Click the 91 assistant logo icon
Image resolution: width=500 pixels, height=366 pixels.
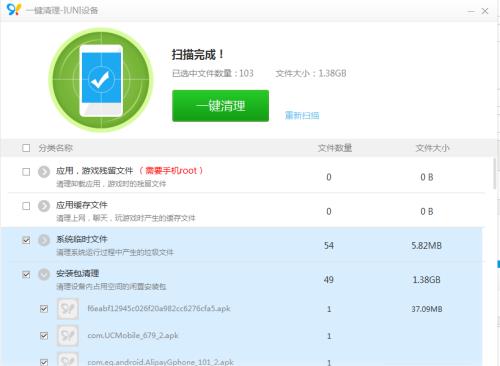[x=14, y=9]
